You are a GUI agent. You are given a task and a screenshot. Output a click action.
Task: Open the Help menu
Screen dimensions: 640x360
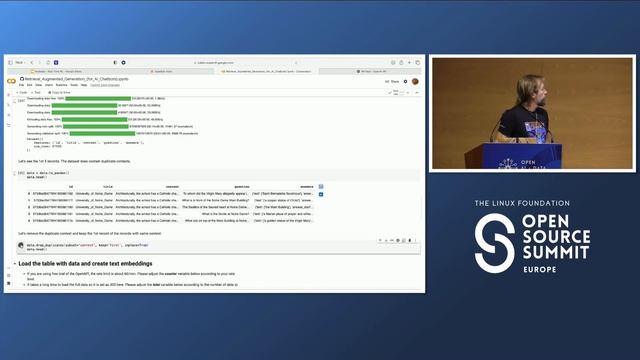click(x=84, y=85)
